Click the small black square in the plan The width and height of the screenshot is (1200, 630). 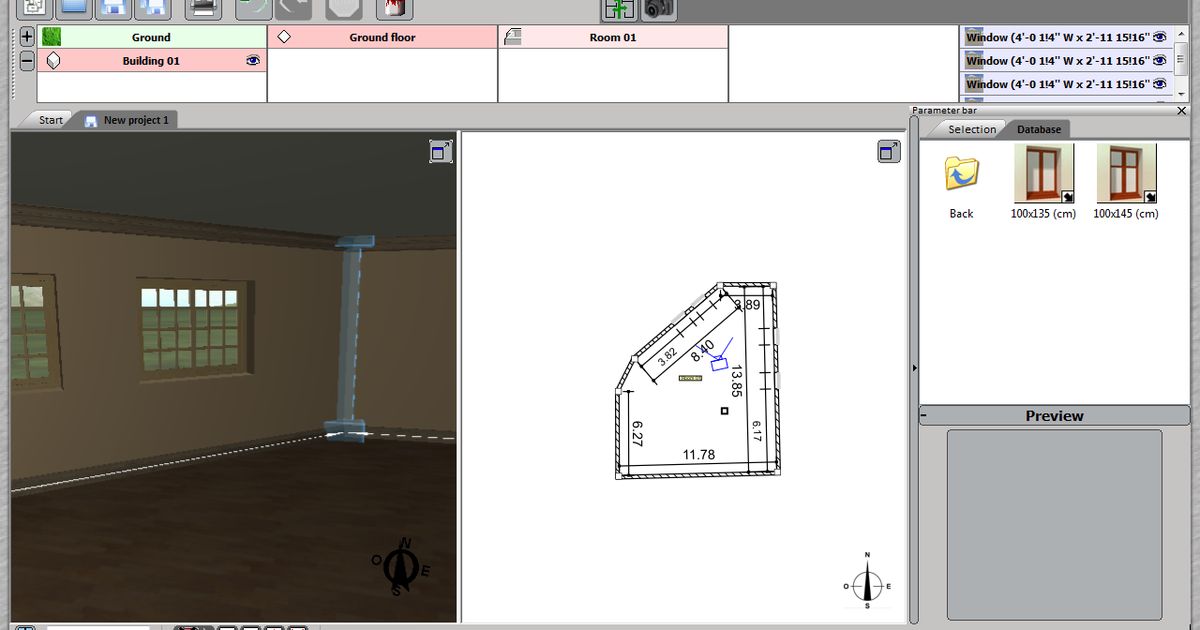(x=725, y=410)
